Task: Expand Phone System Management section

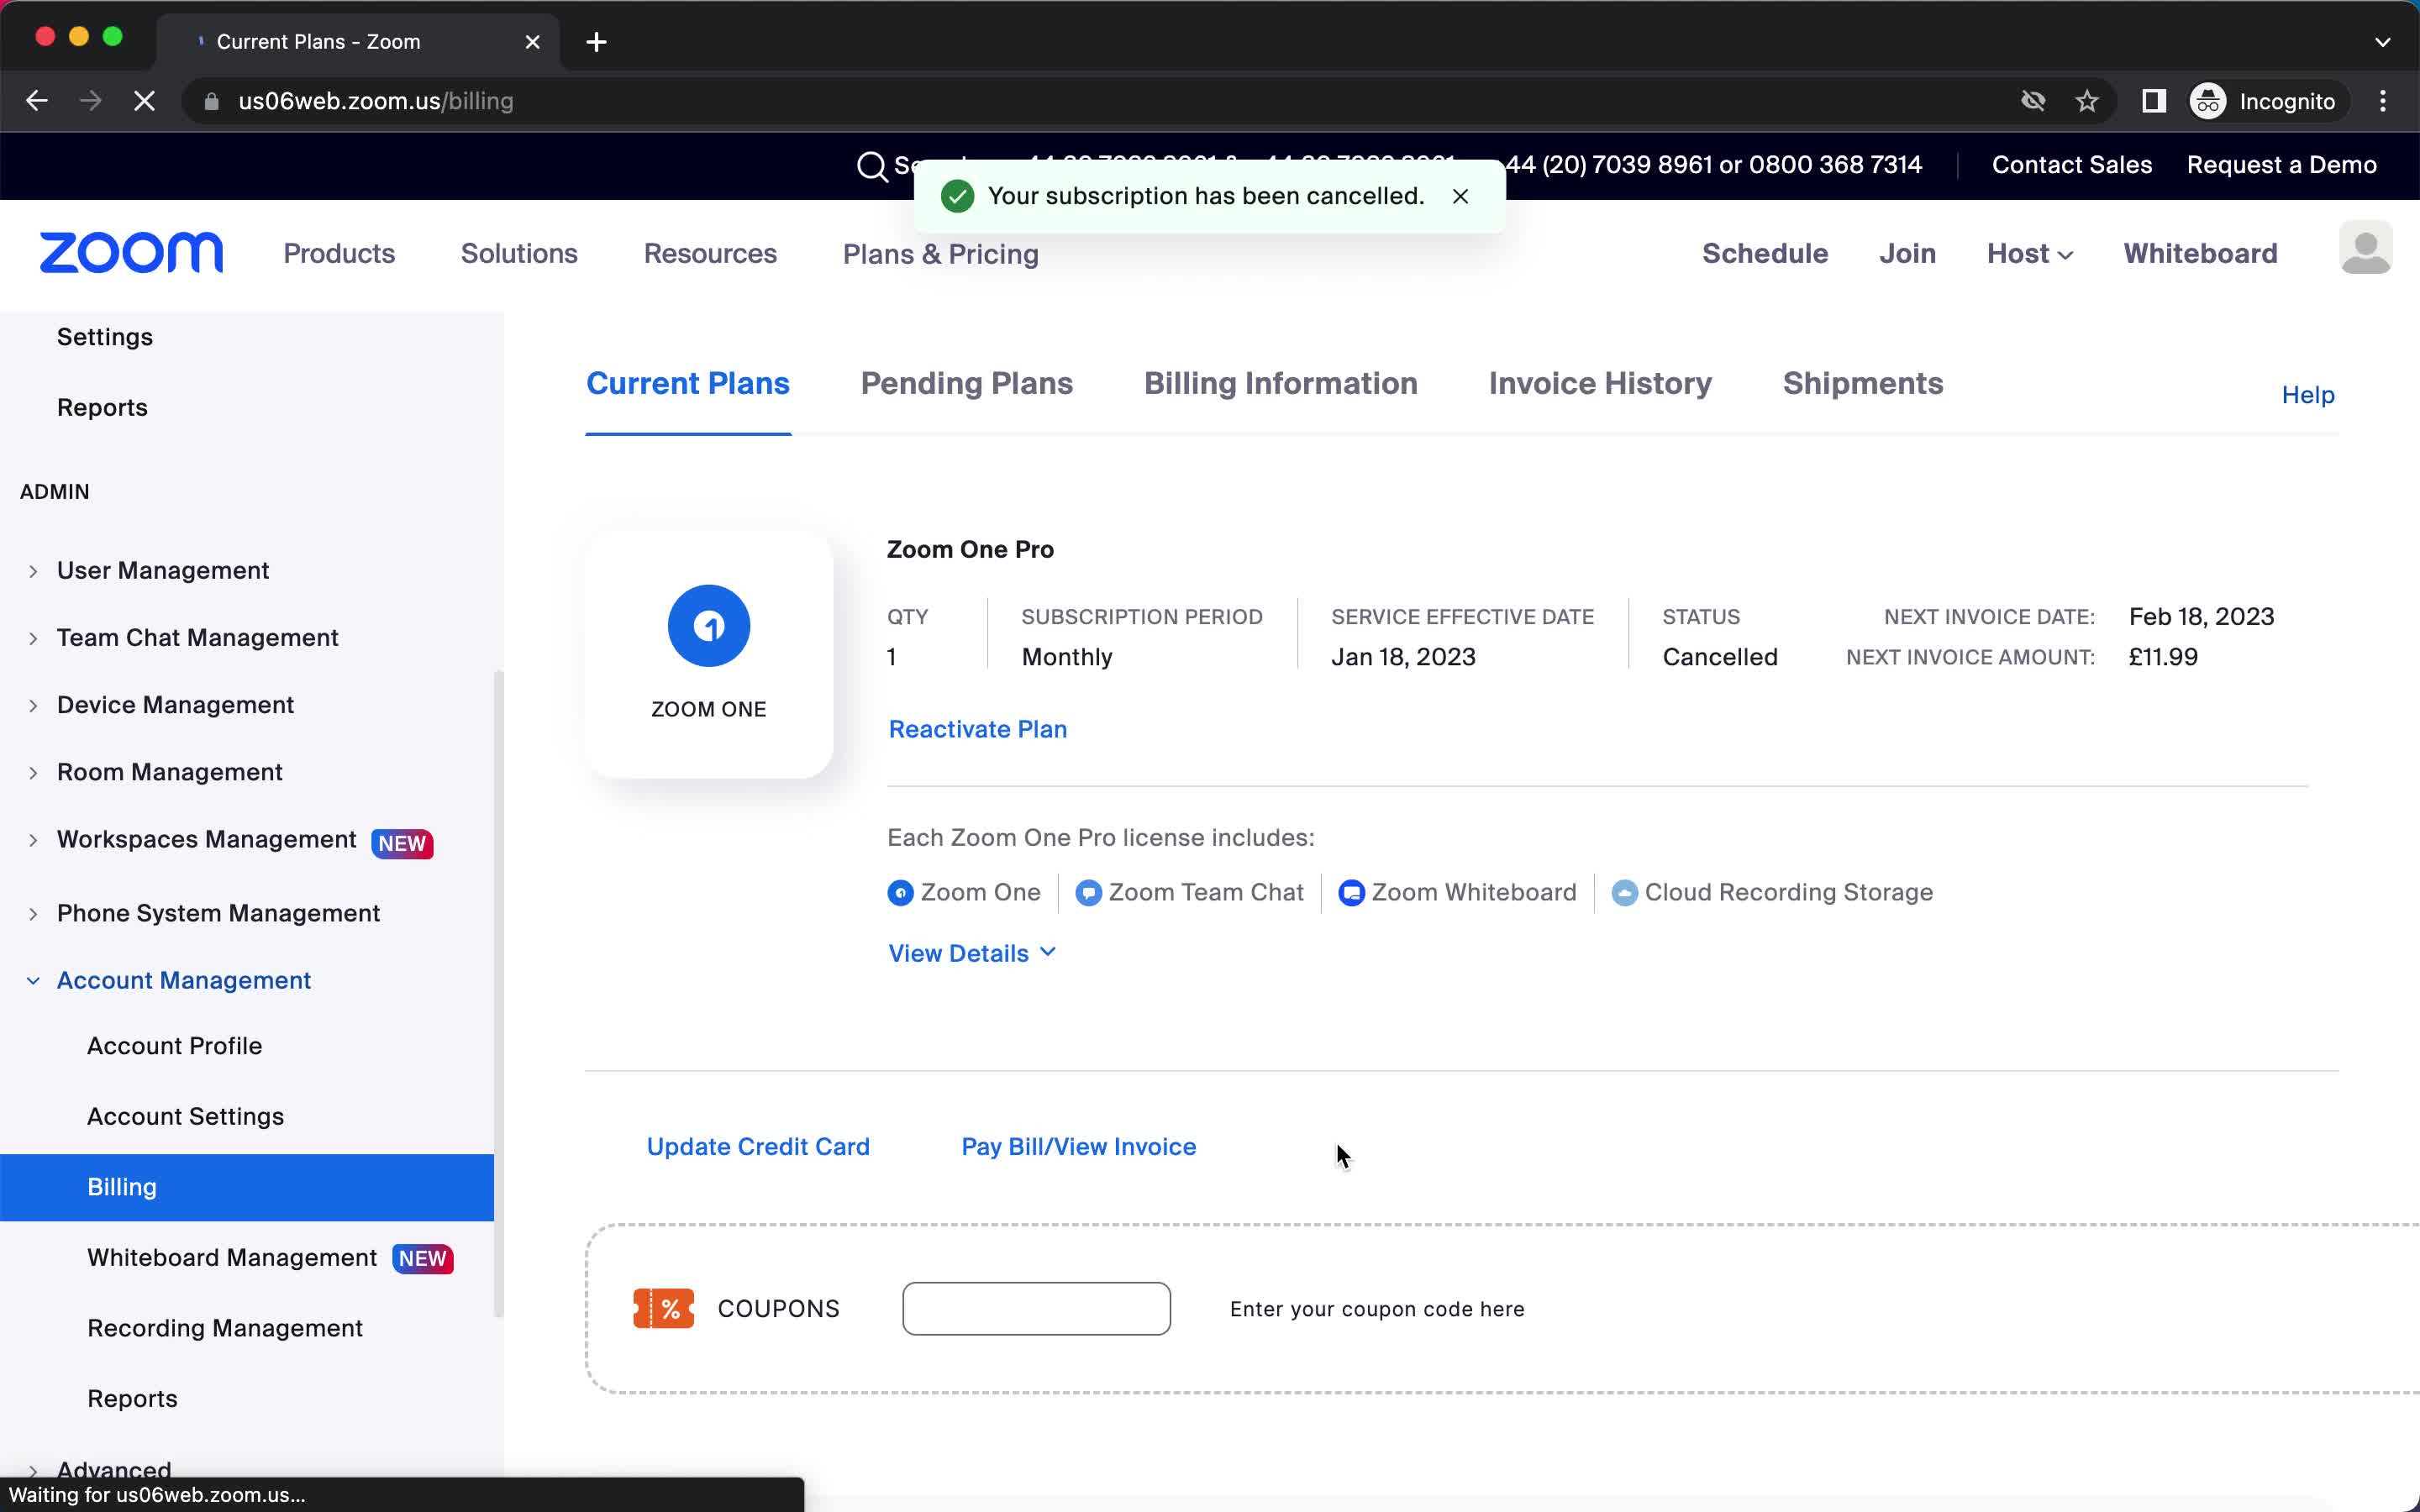Action: (x=33, y=914)
